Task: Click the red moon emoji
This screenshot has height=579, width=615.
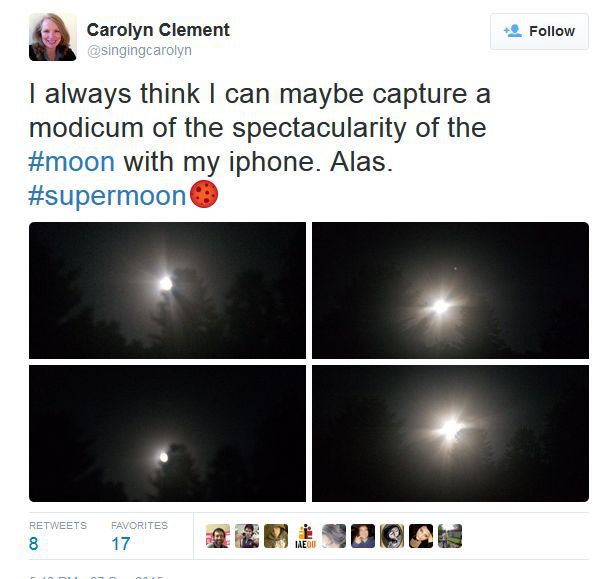Action: pyautogui.click(x=204, y=194)
